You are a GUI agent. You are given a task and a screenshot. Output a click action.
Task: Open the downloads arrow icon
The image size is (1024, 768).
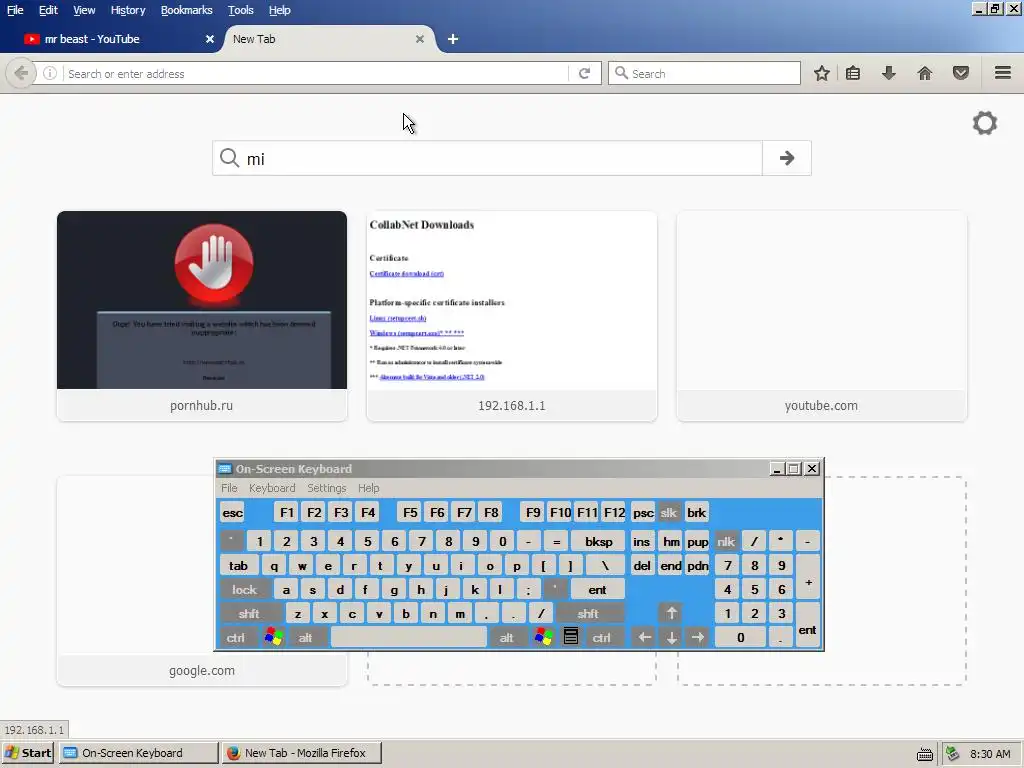888,73
